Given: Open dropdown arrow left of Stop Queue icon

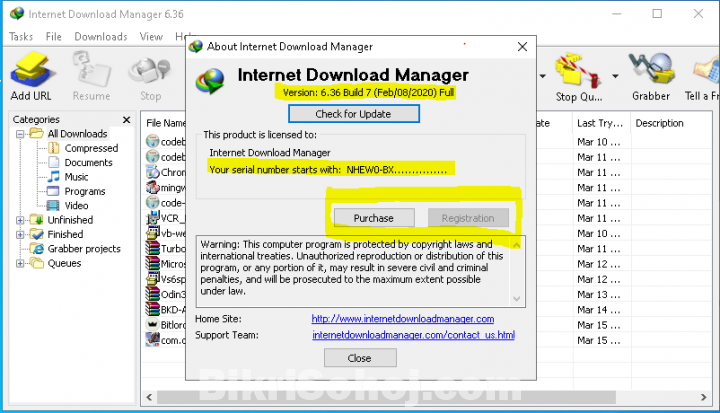Looking at the screenshot, I should [x=543, y=76].
